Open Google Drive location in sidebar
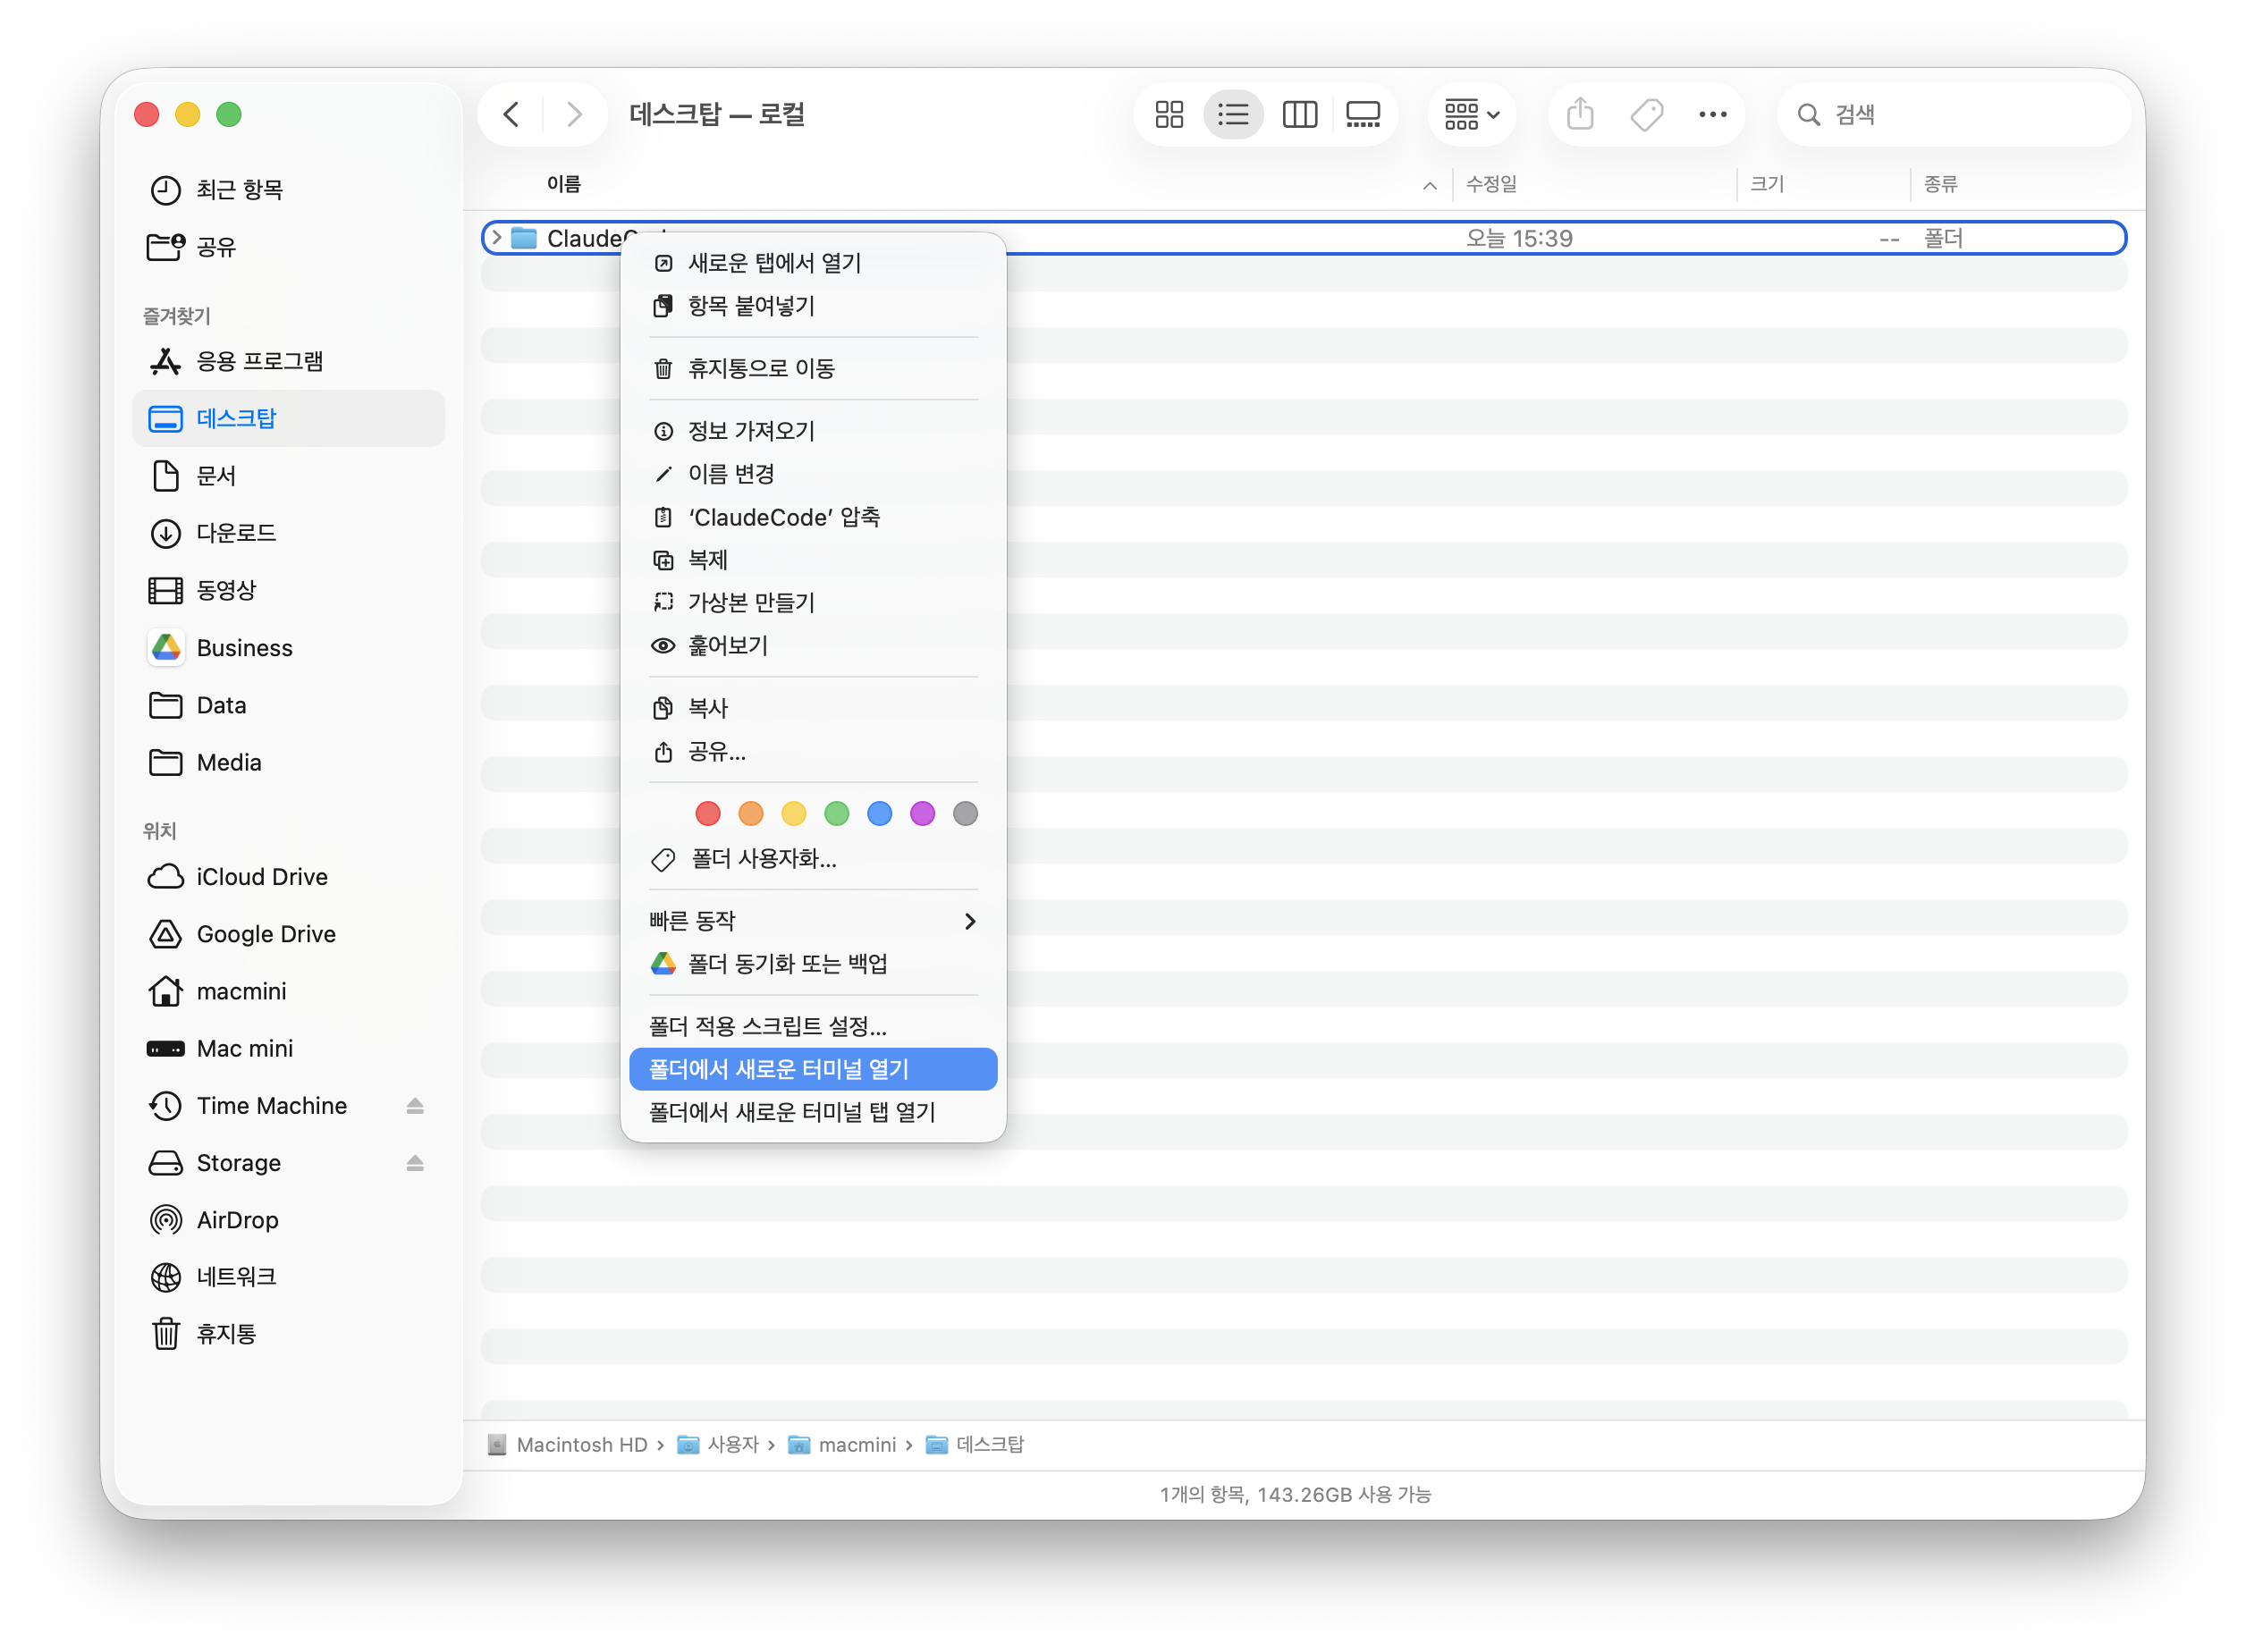The width and height of the screenshot is (2246, 1652). pos(288,934)
